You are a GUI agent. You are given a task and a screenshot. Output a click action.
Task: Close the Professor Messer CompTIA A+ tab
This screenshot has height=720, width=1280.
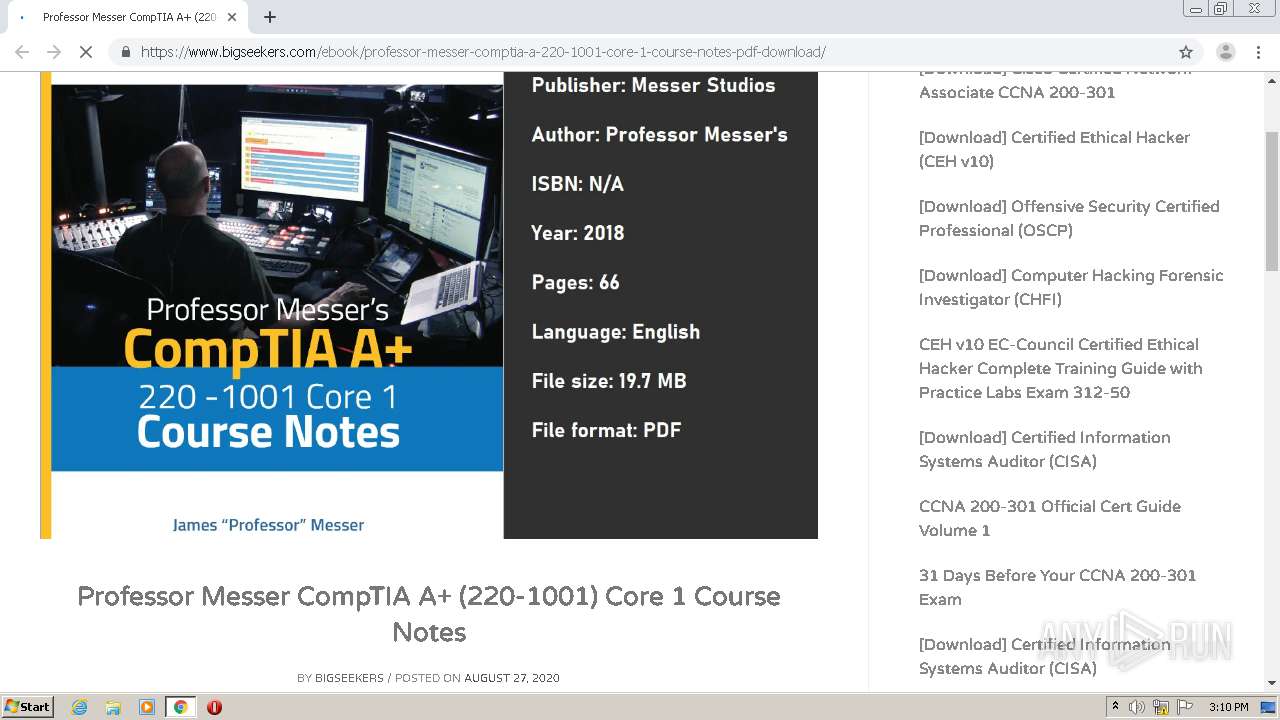[x=232, y=17]
